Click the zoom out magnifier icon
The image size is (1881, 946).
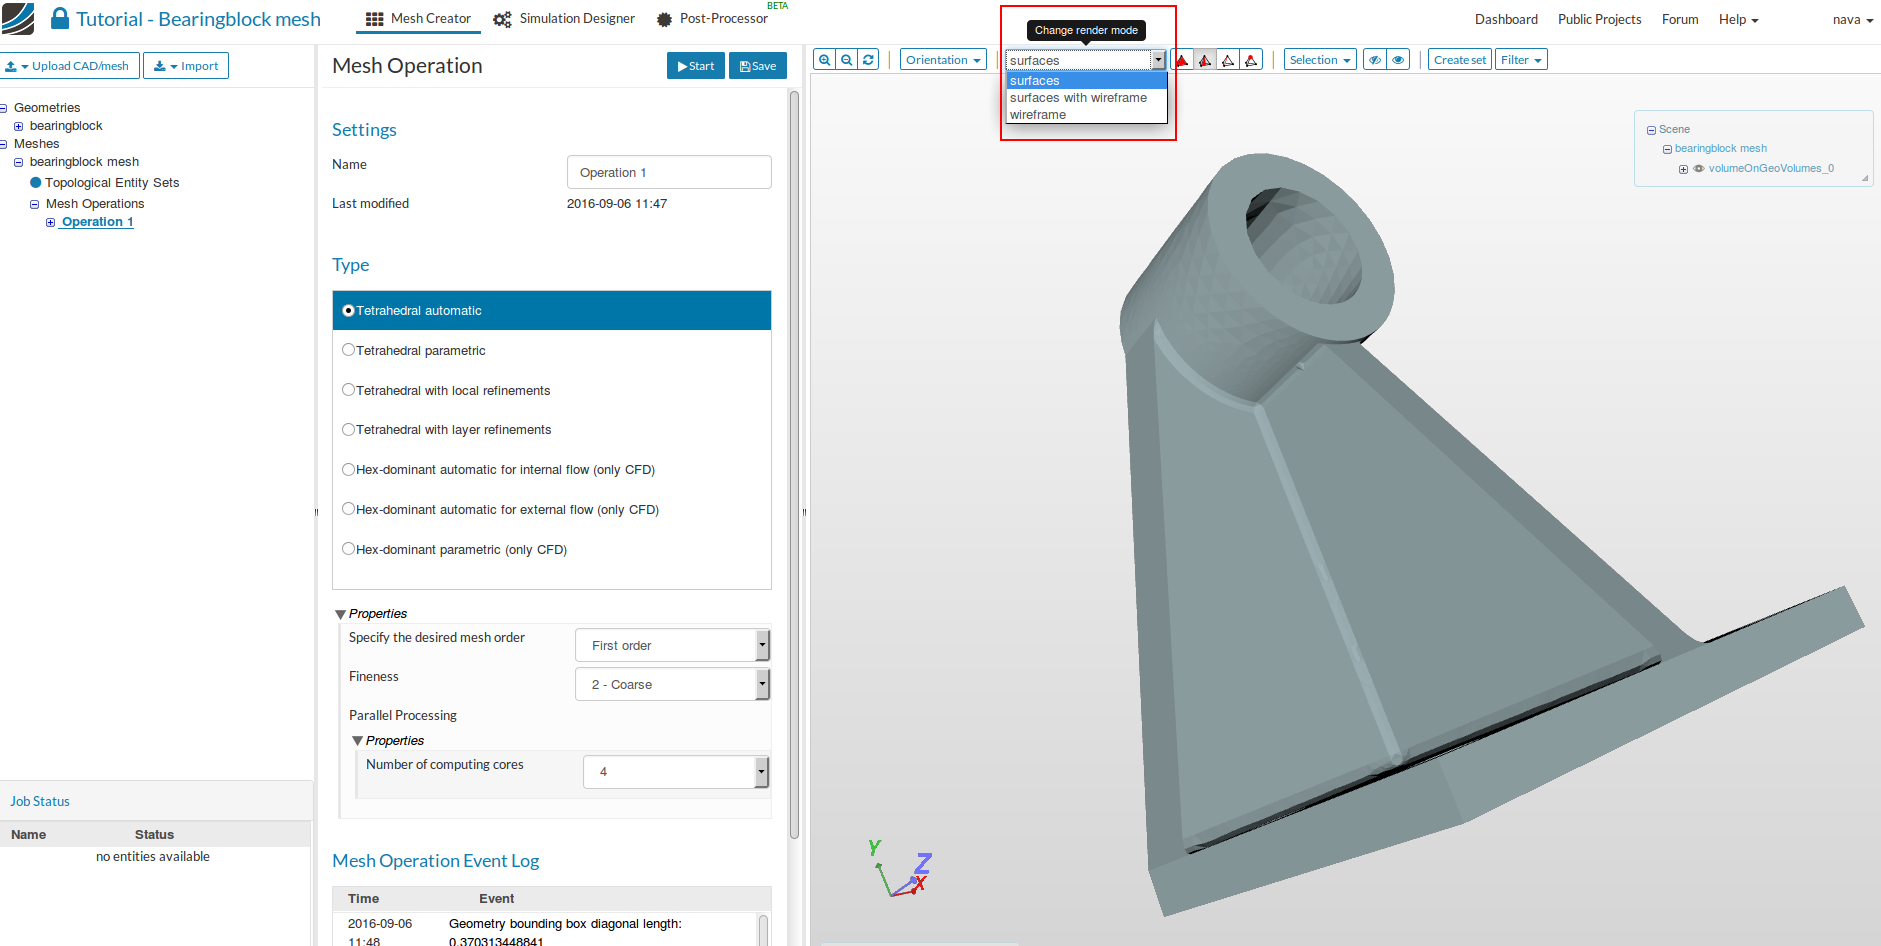pos(847,60)
